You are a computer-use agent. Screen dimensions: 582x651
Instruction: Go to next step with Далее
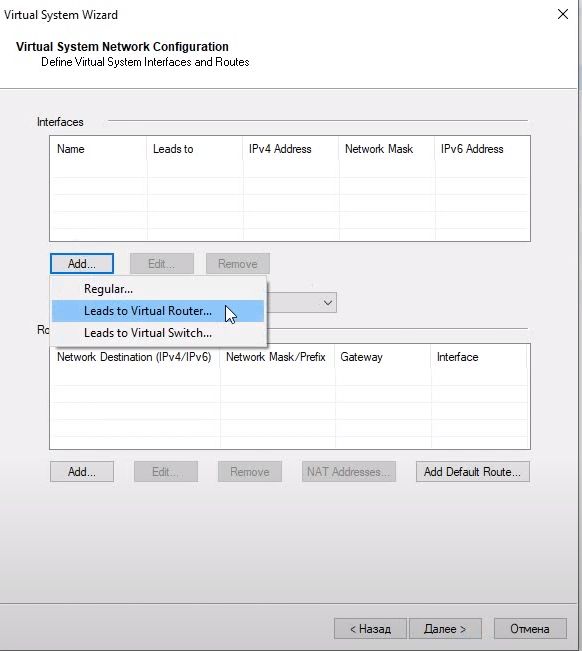[x=445, y=629]
